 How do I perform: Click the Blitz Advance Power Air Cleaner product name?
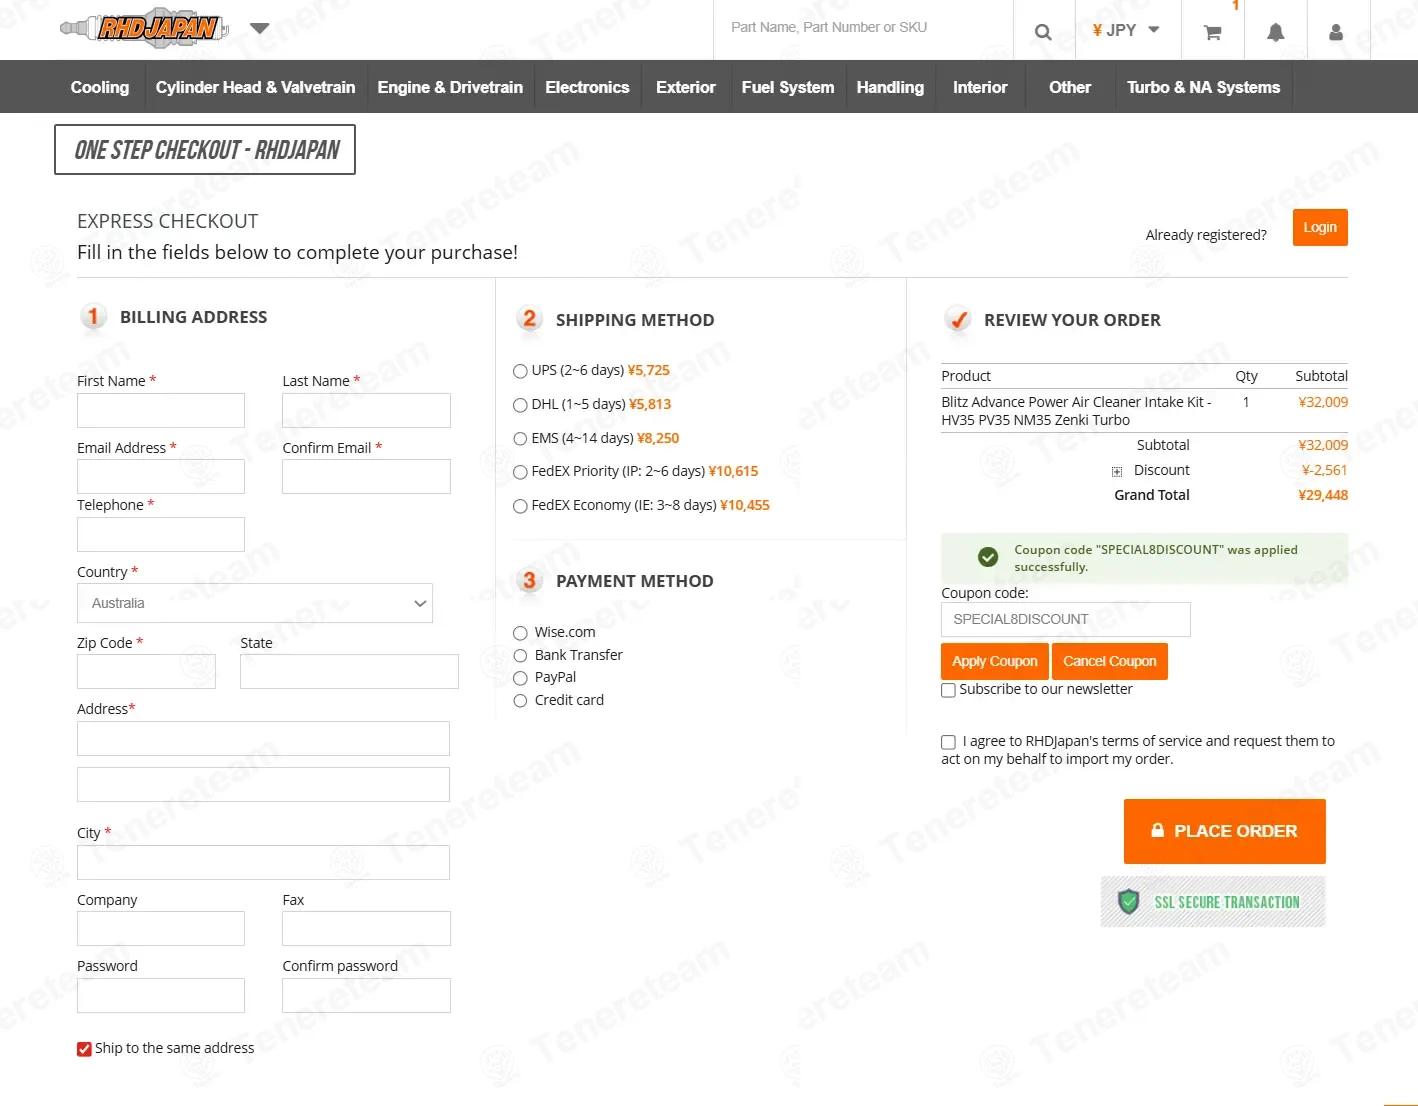(1076, 411)
